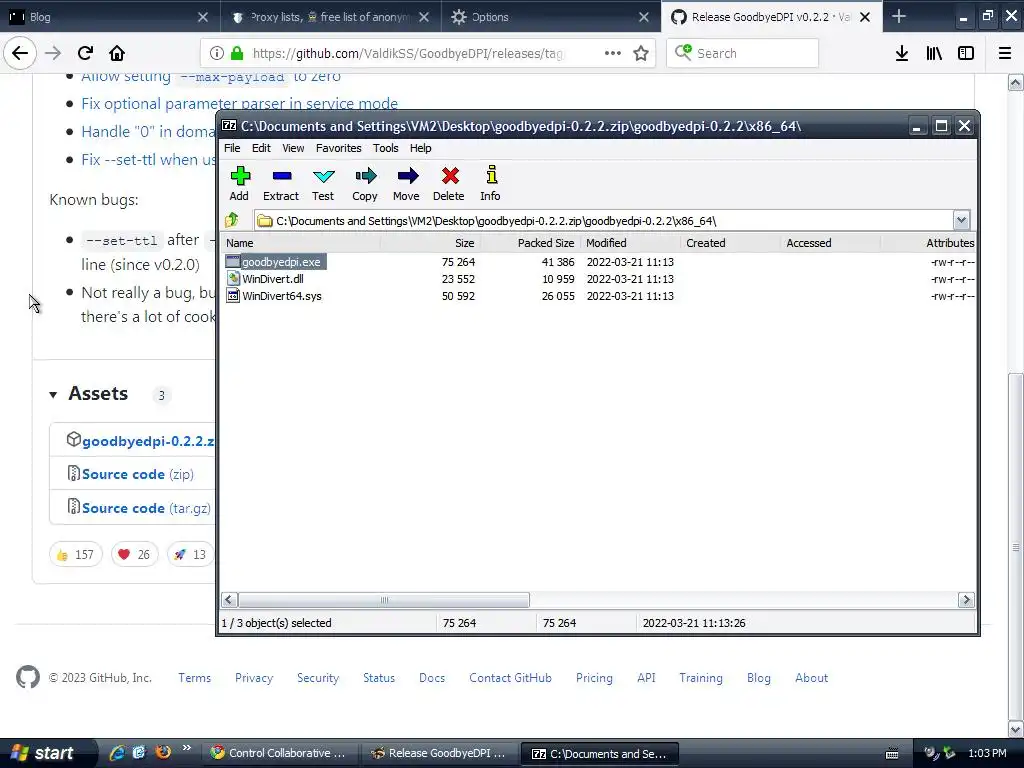1024x768 pixels.
Task: Open the "Fix optional parameter parser" link
Action: point(240,103)
